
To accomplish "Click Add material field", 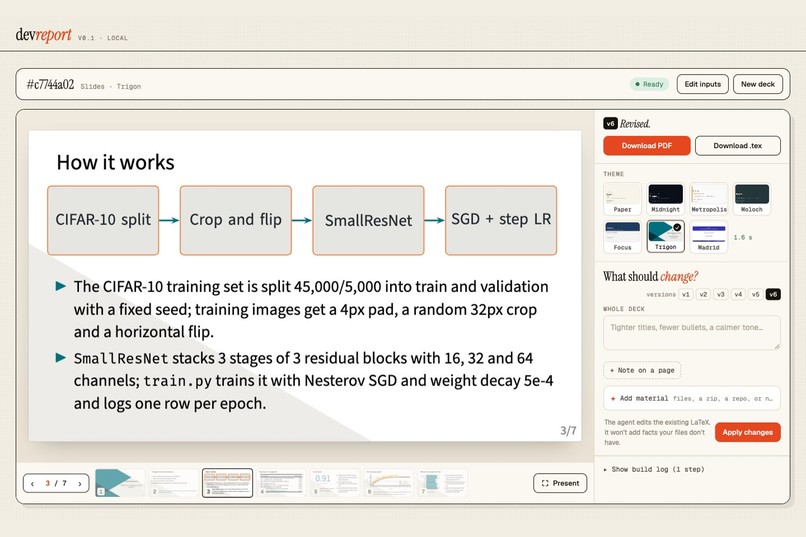I will pyautogui.click(x=691, y=398).
